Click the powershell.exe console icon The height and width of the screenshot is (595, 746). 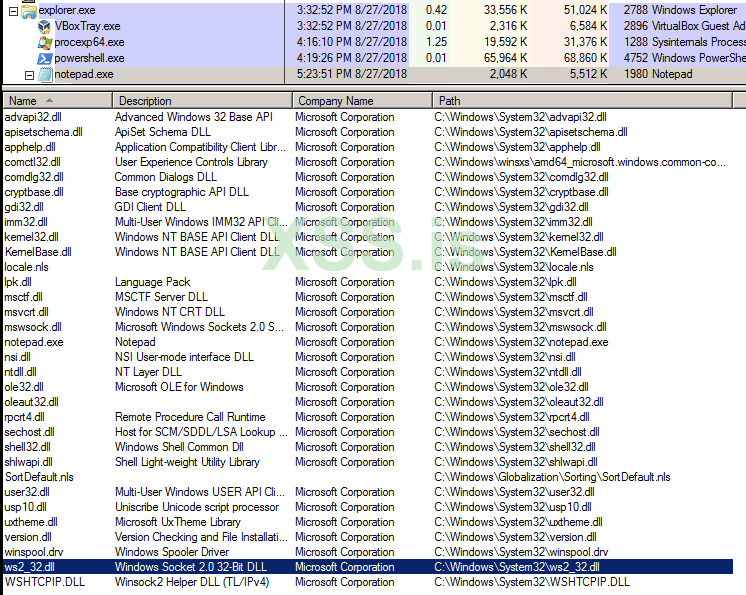[x=45, y=59]
